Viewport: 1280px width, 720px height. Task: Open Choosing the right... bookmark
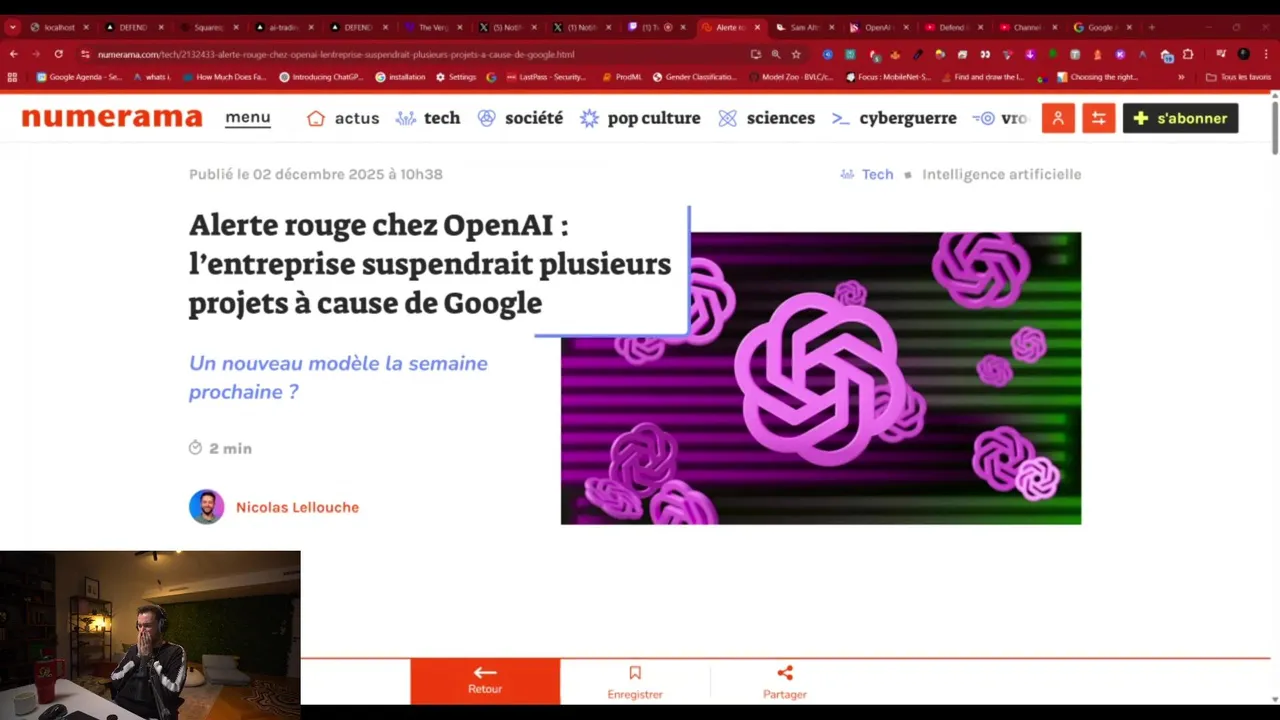point(1097,77)
